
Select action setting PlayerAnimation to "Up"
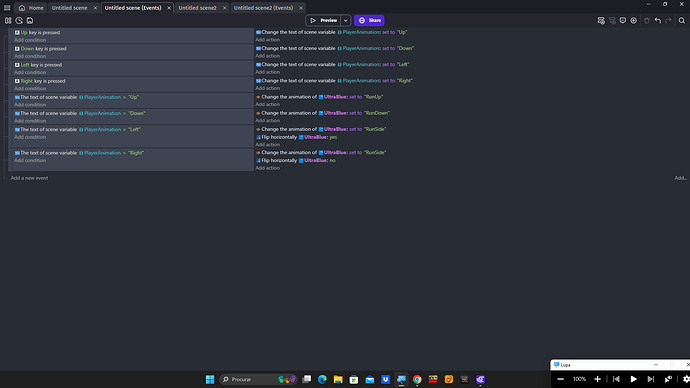(332, 32)
